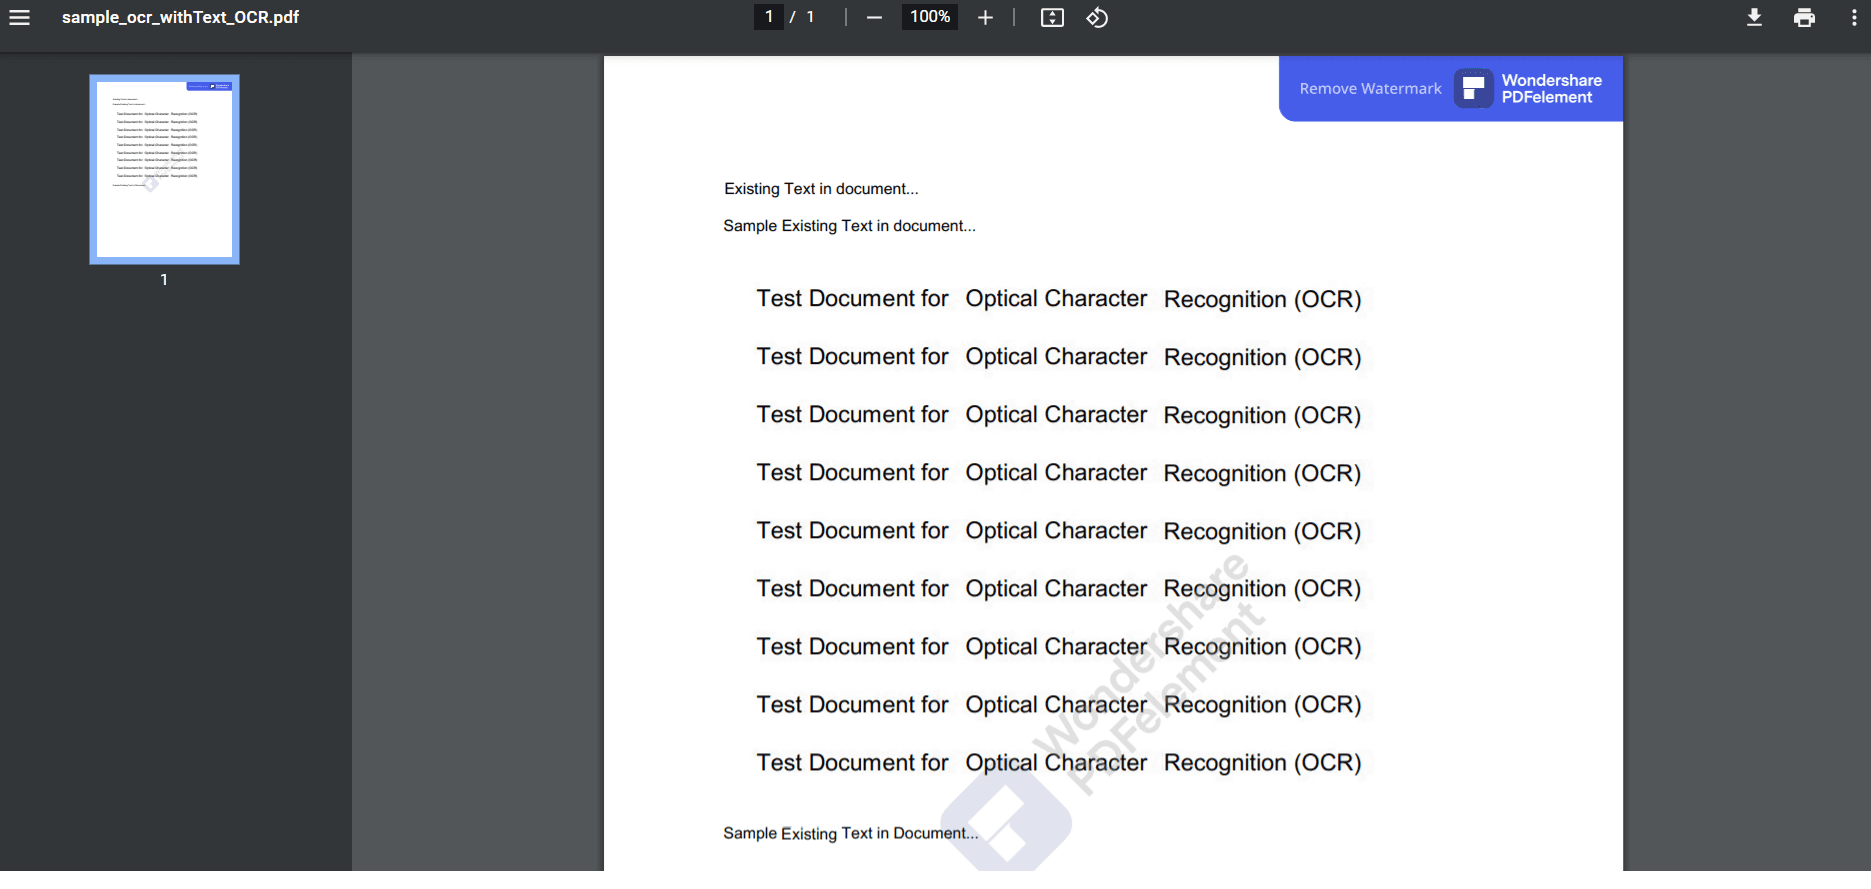Screen dimensions: 1871x889
Task: Click the current page number field
Action: pyautogui.click(x=768, y=16)
